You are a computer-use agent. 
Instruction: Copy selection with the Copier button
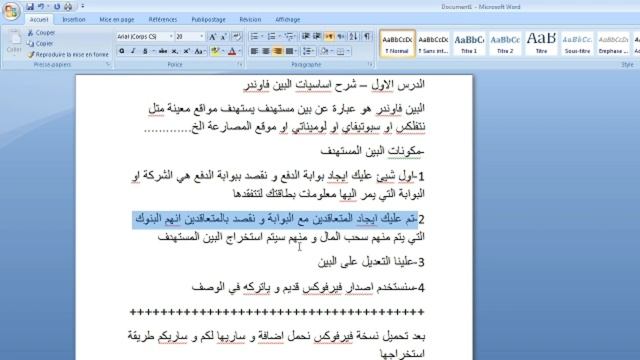click(40, 43)
